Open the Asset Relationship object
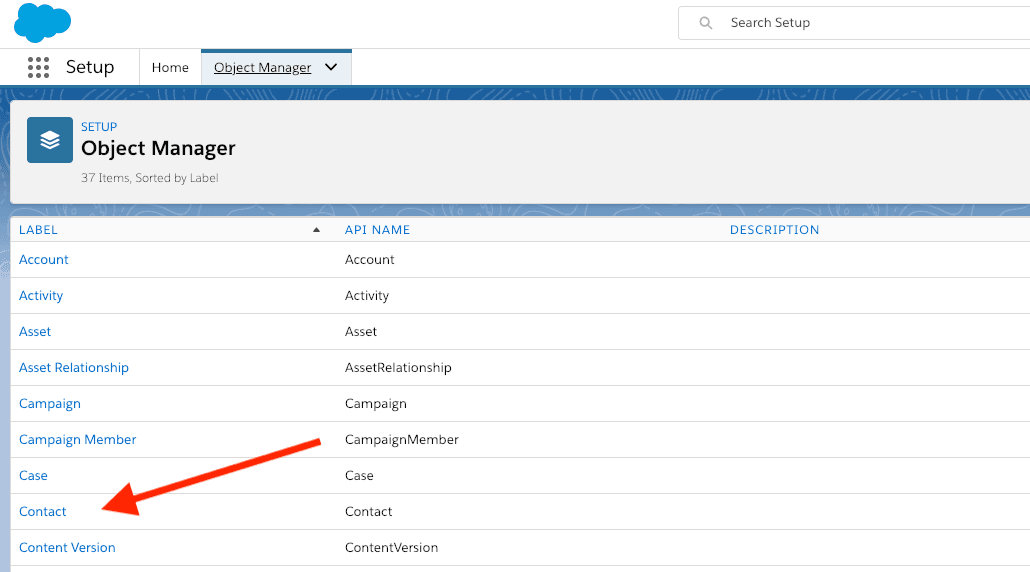This screenshot has width=1030, height=572. [x=74, y=368]
